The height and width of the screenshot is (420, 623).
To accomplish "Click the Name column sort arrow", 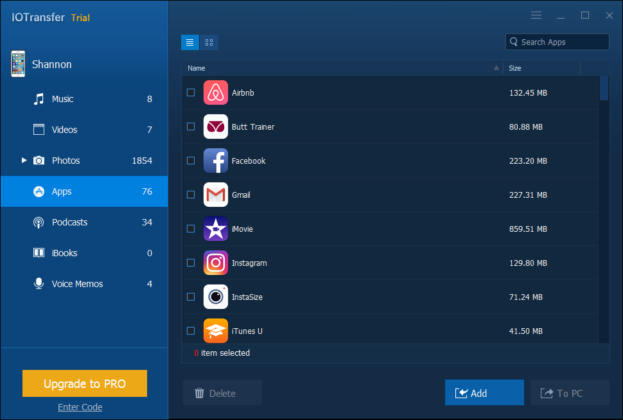I will coord(496,68).
